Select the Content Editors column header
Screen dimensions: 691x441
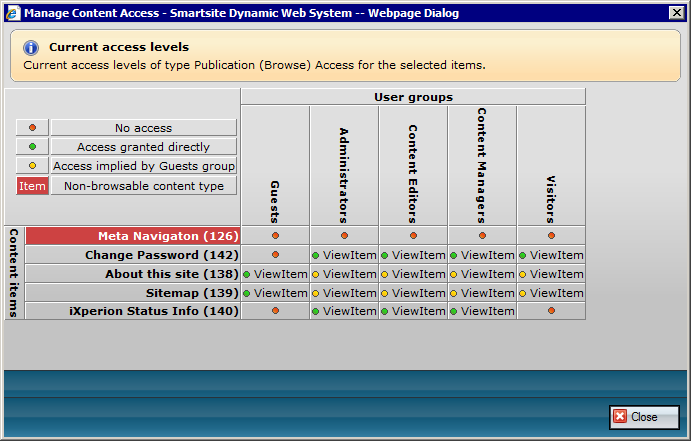(413, 166)
